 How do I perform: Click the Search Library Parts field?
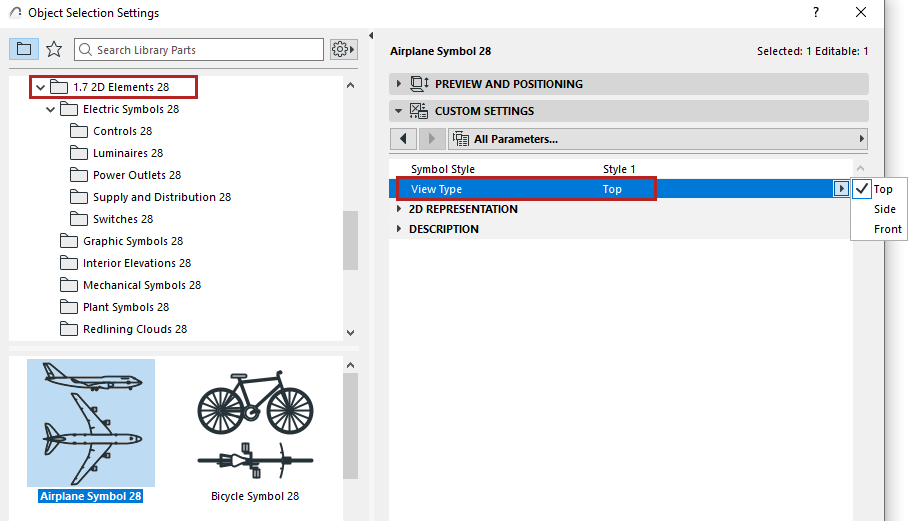click(x=199, y=49)
